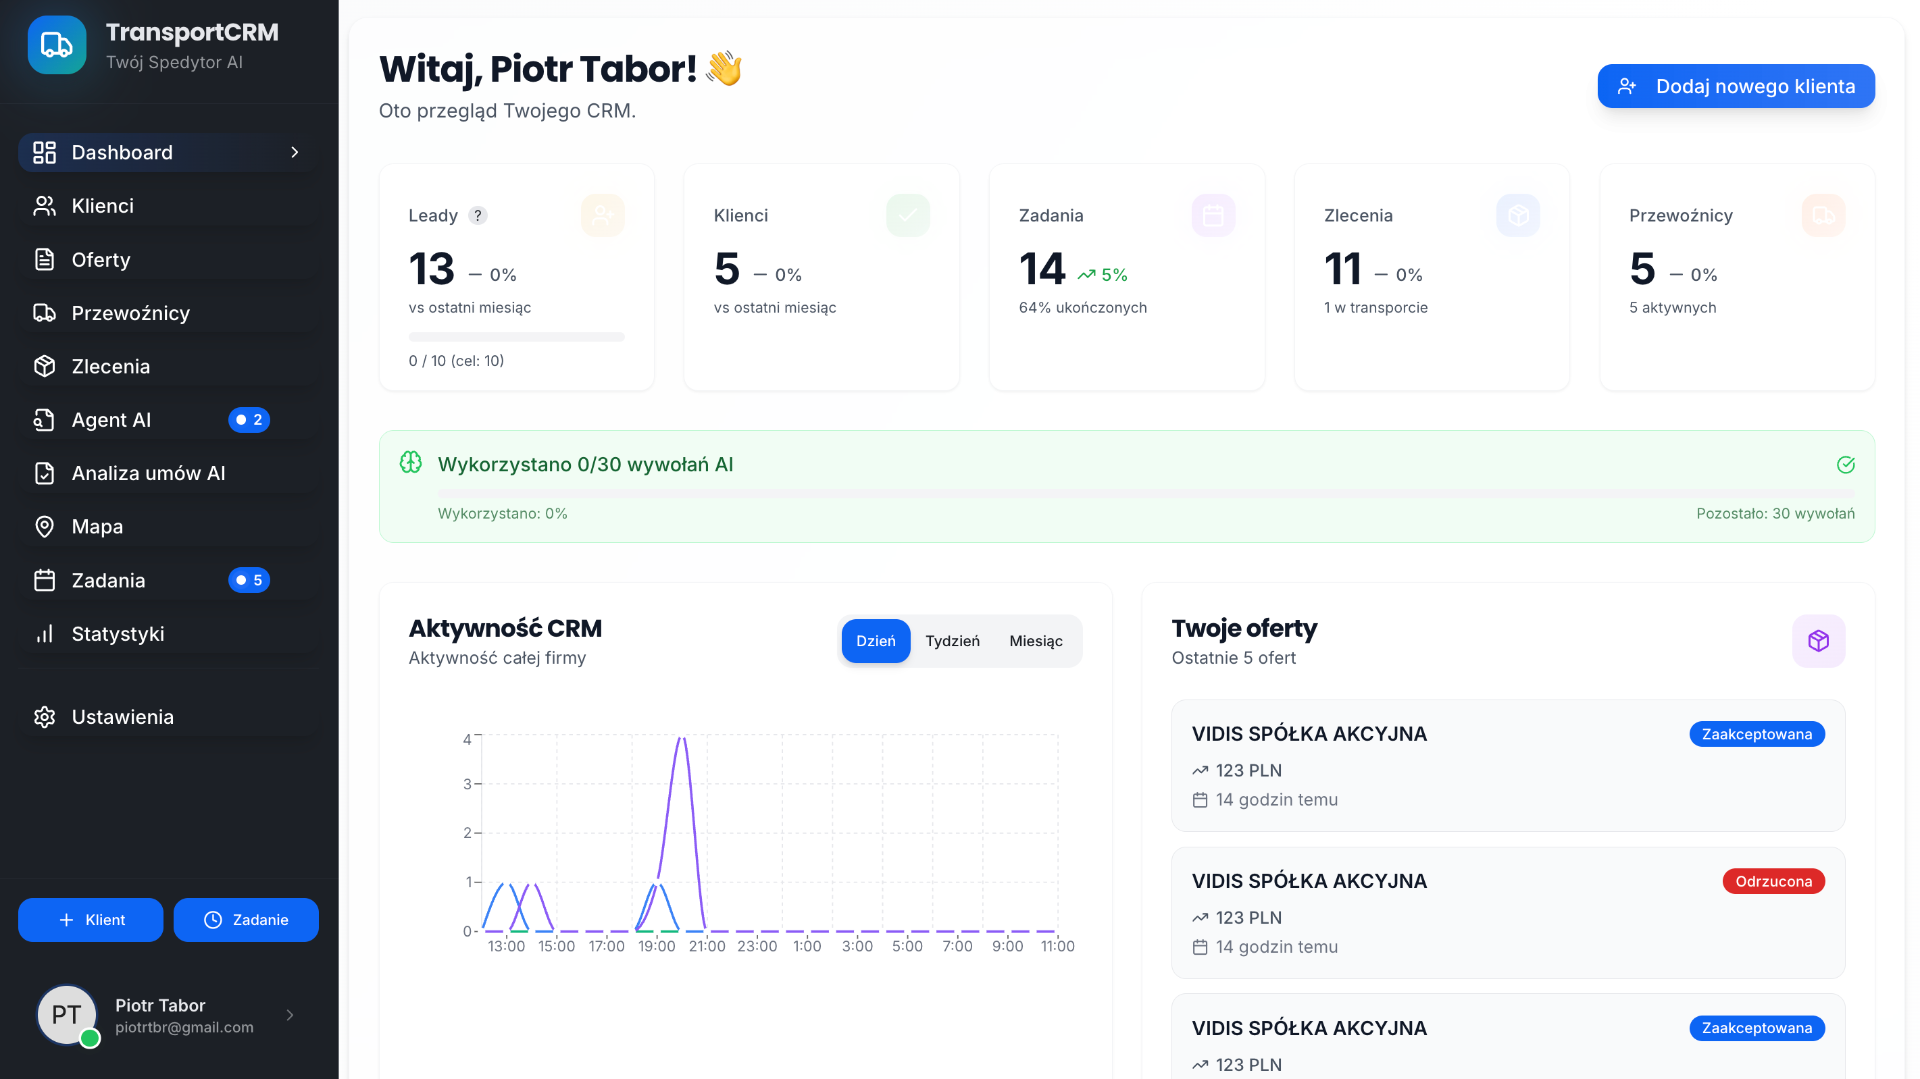Click the Klienci card checkmark icon

click(908, 215)
